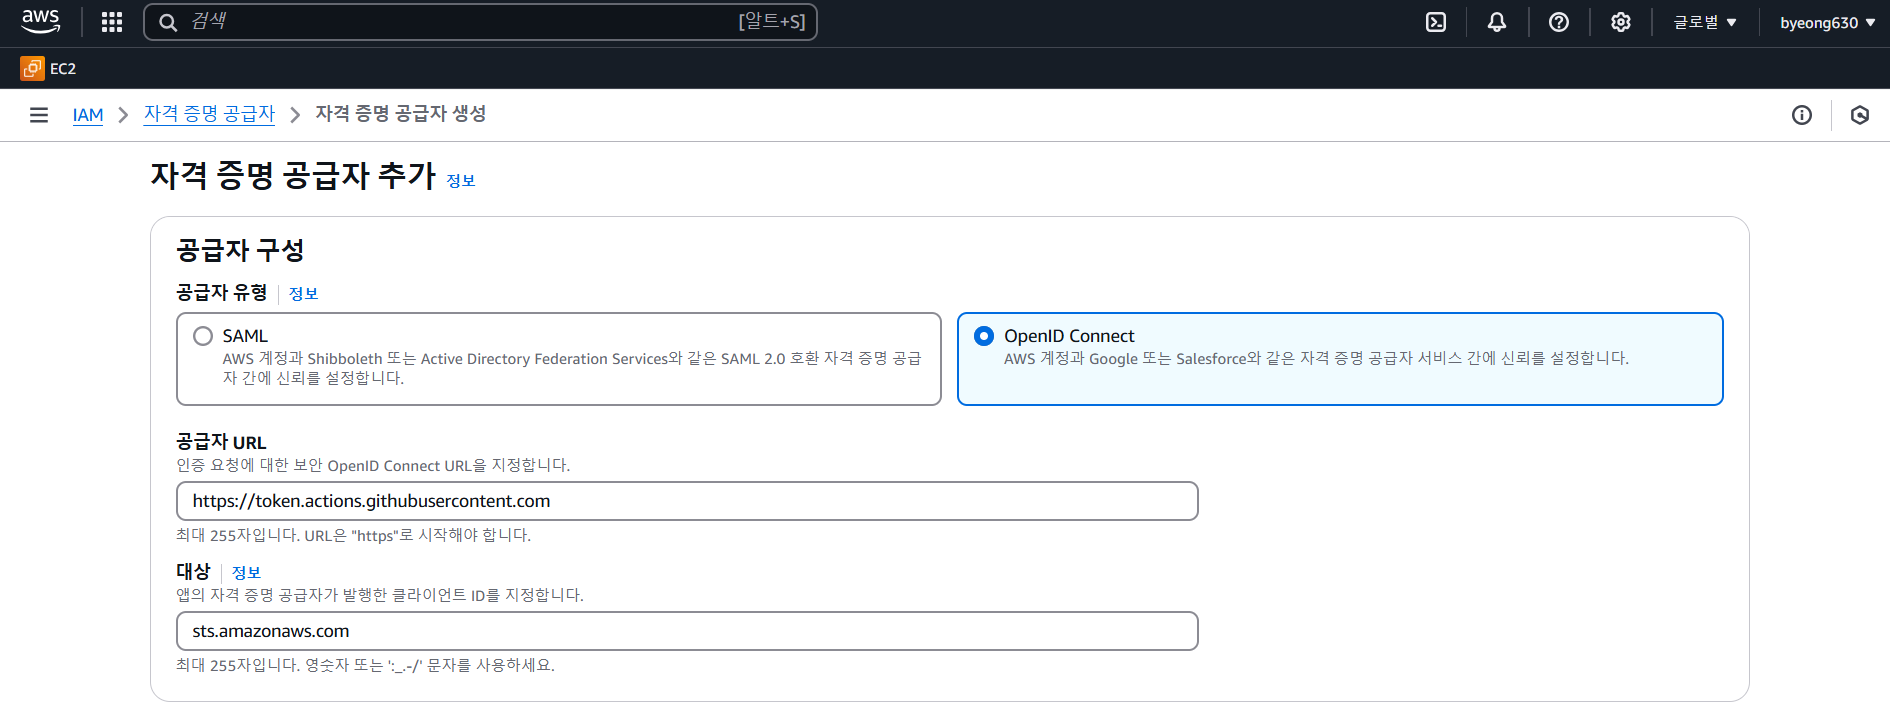This screenshot has width=1890, height=711.
Task: Toggle the hamburger side navigation menu
Action: coord(39,115)
